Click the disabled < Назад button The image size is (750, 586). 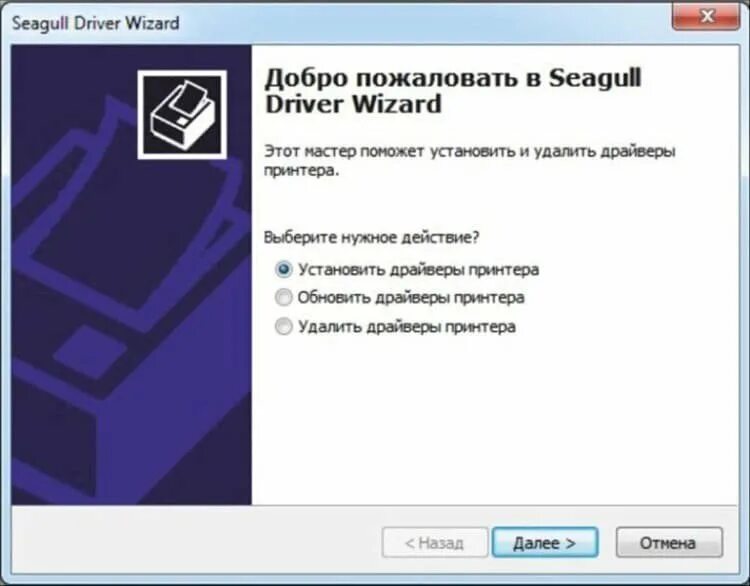(435, 542)
